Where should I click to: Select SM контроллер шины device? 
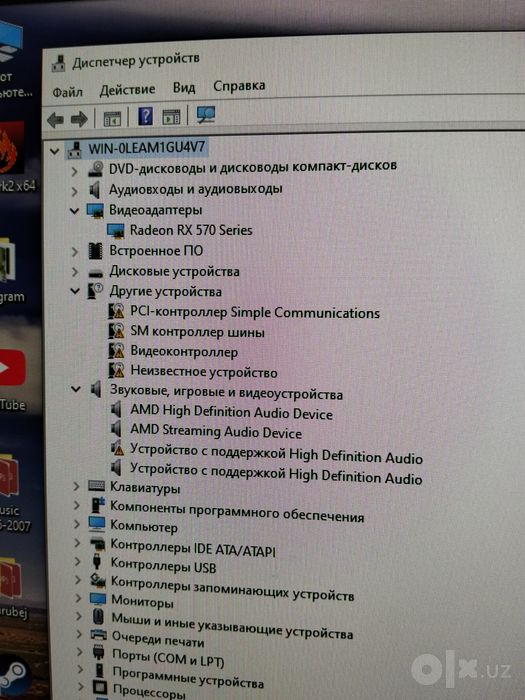(x=197, y=332)
